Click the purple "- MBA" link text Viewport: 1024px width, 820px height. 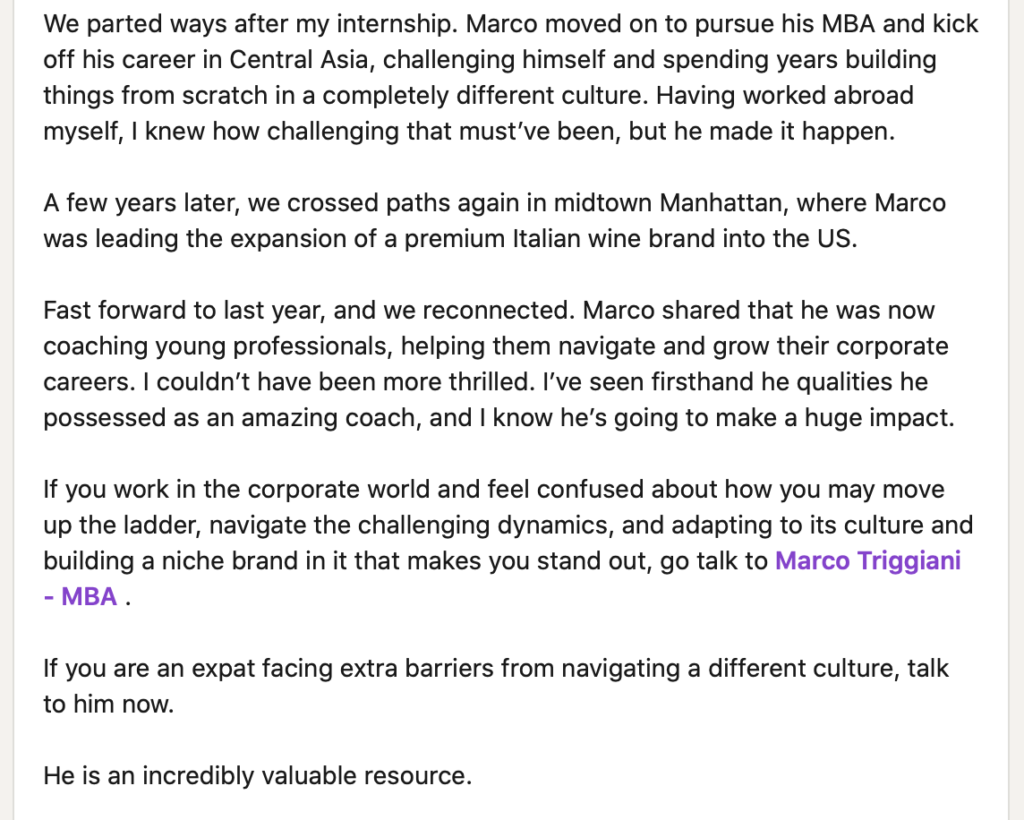point(80,597)
